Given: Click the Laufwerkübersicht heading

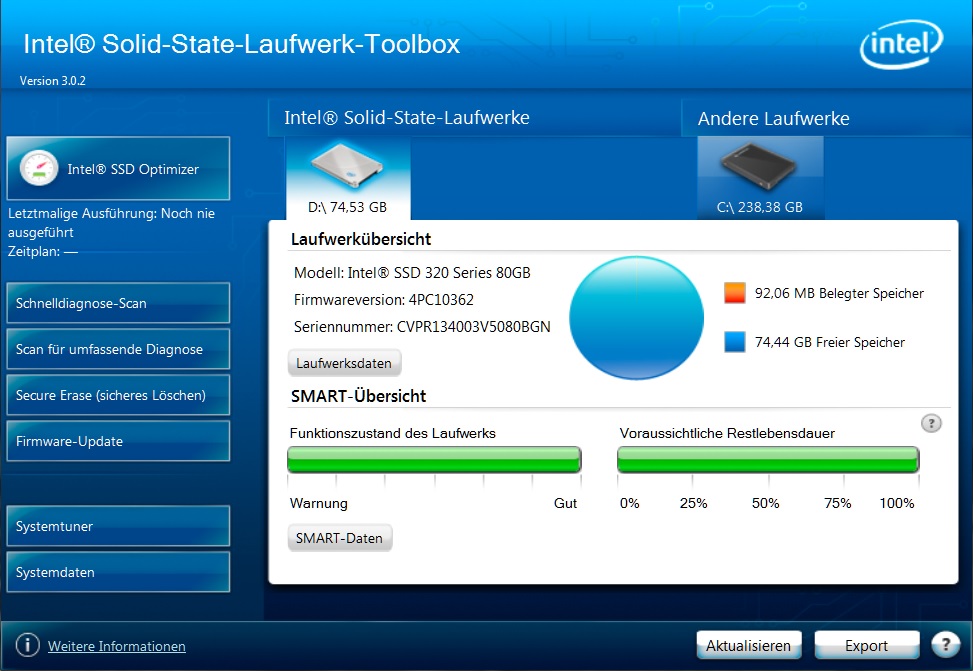Looking at the screenshot, I should pyautogui.click(x=361, y=239).
